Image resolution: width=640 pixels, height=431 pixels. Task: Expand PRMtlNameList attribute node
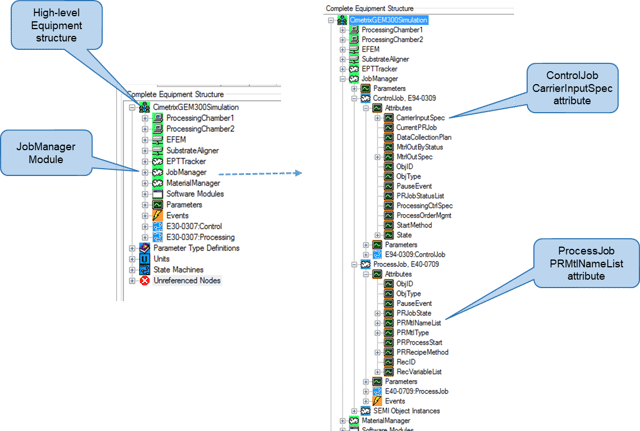378,323
